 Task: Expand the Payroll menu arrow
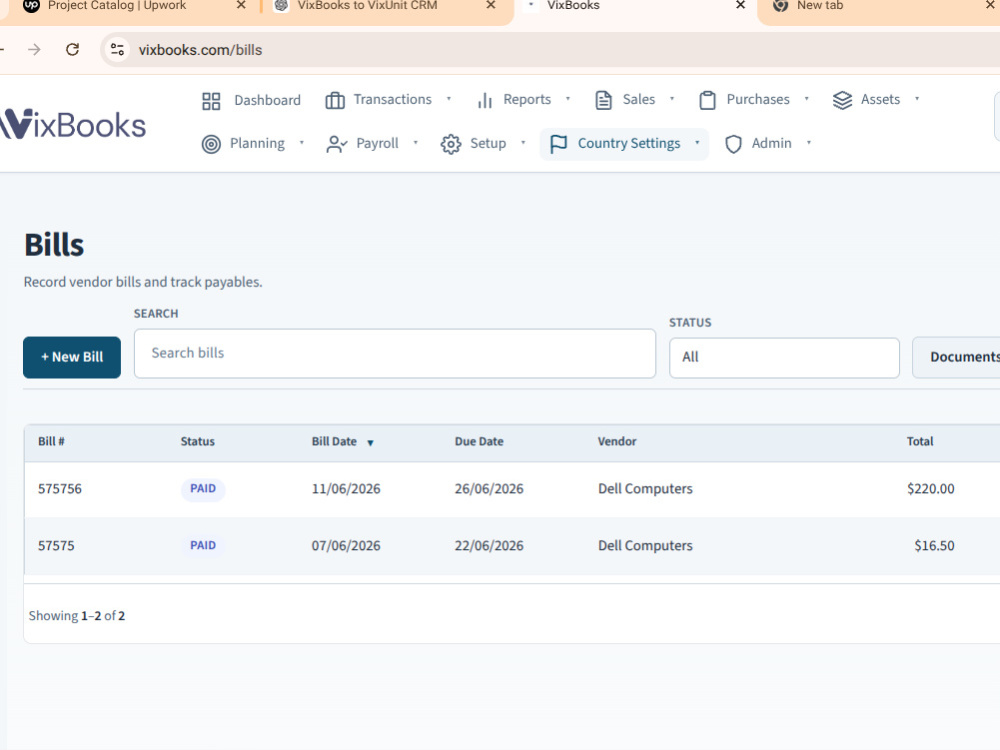415,143
